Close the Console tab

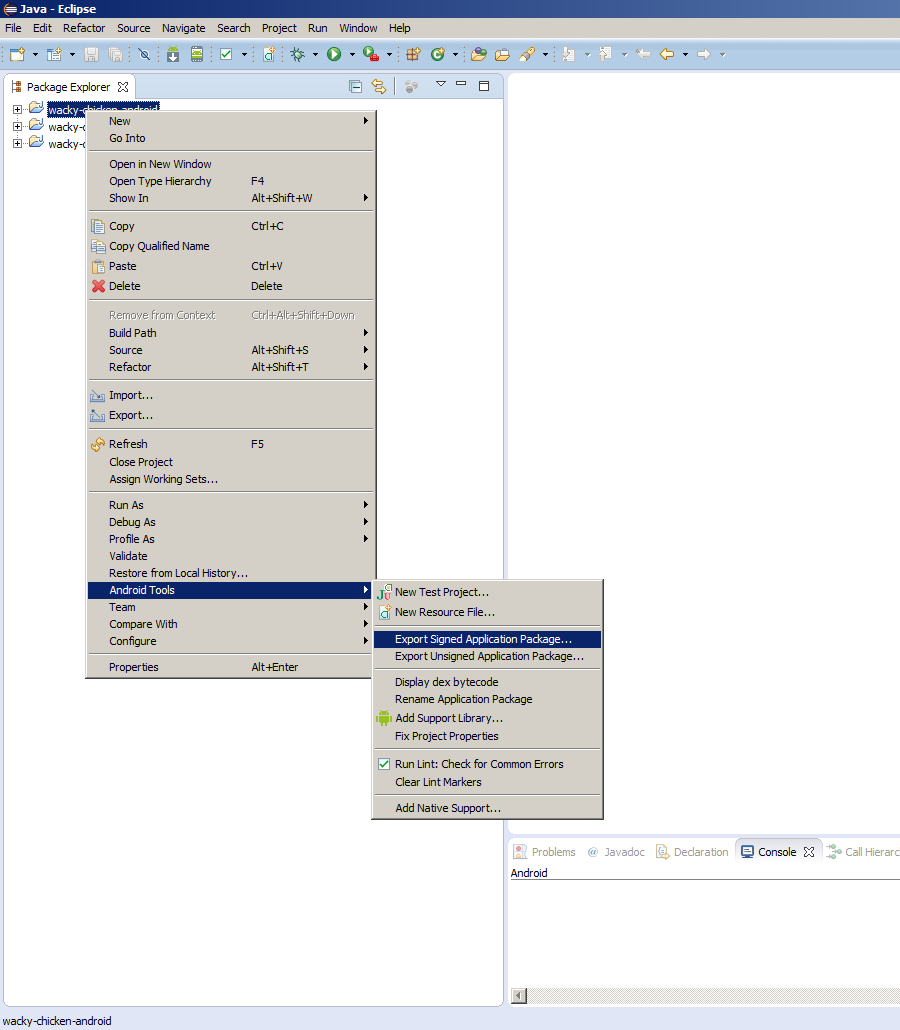point(809,852)
